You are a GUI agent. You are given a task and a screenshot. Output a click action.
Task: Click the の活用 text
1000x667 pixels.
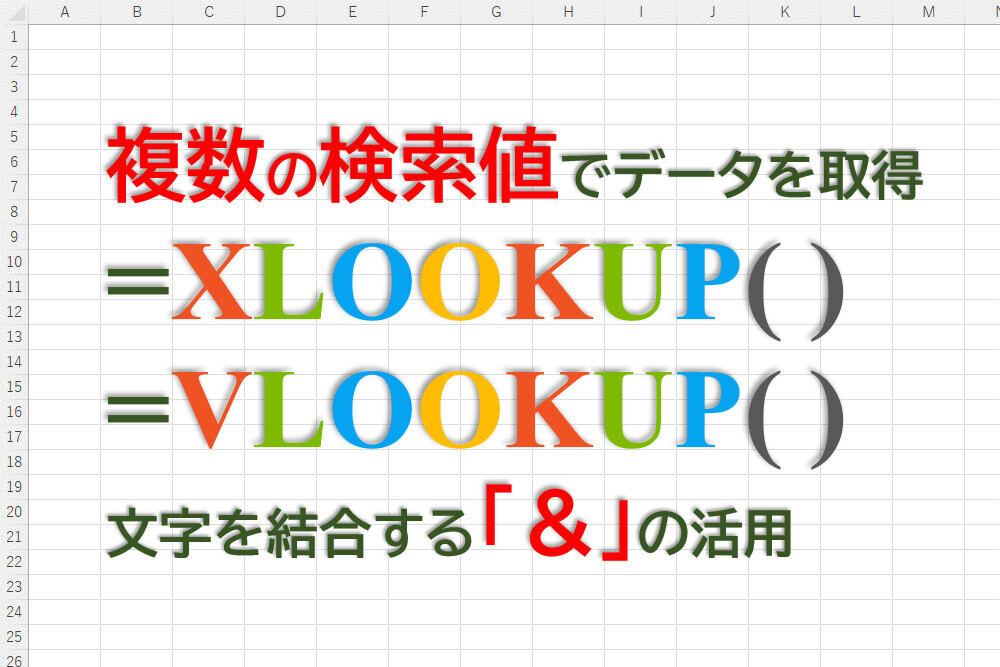(x=714, y=532)
